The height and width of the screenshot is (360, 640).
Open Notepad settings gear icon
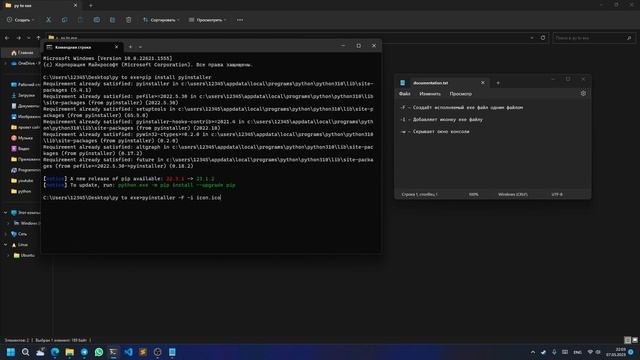point(583,93)
